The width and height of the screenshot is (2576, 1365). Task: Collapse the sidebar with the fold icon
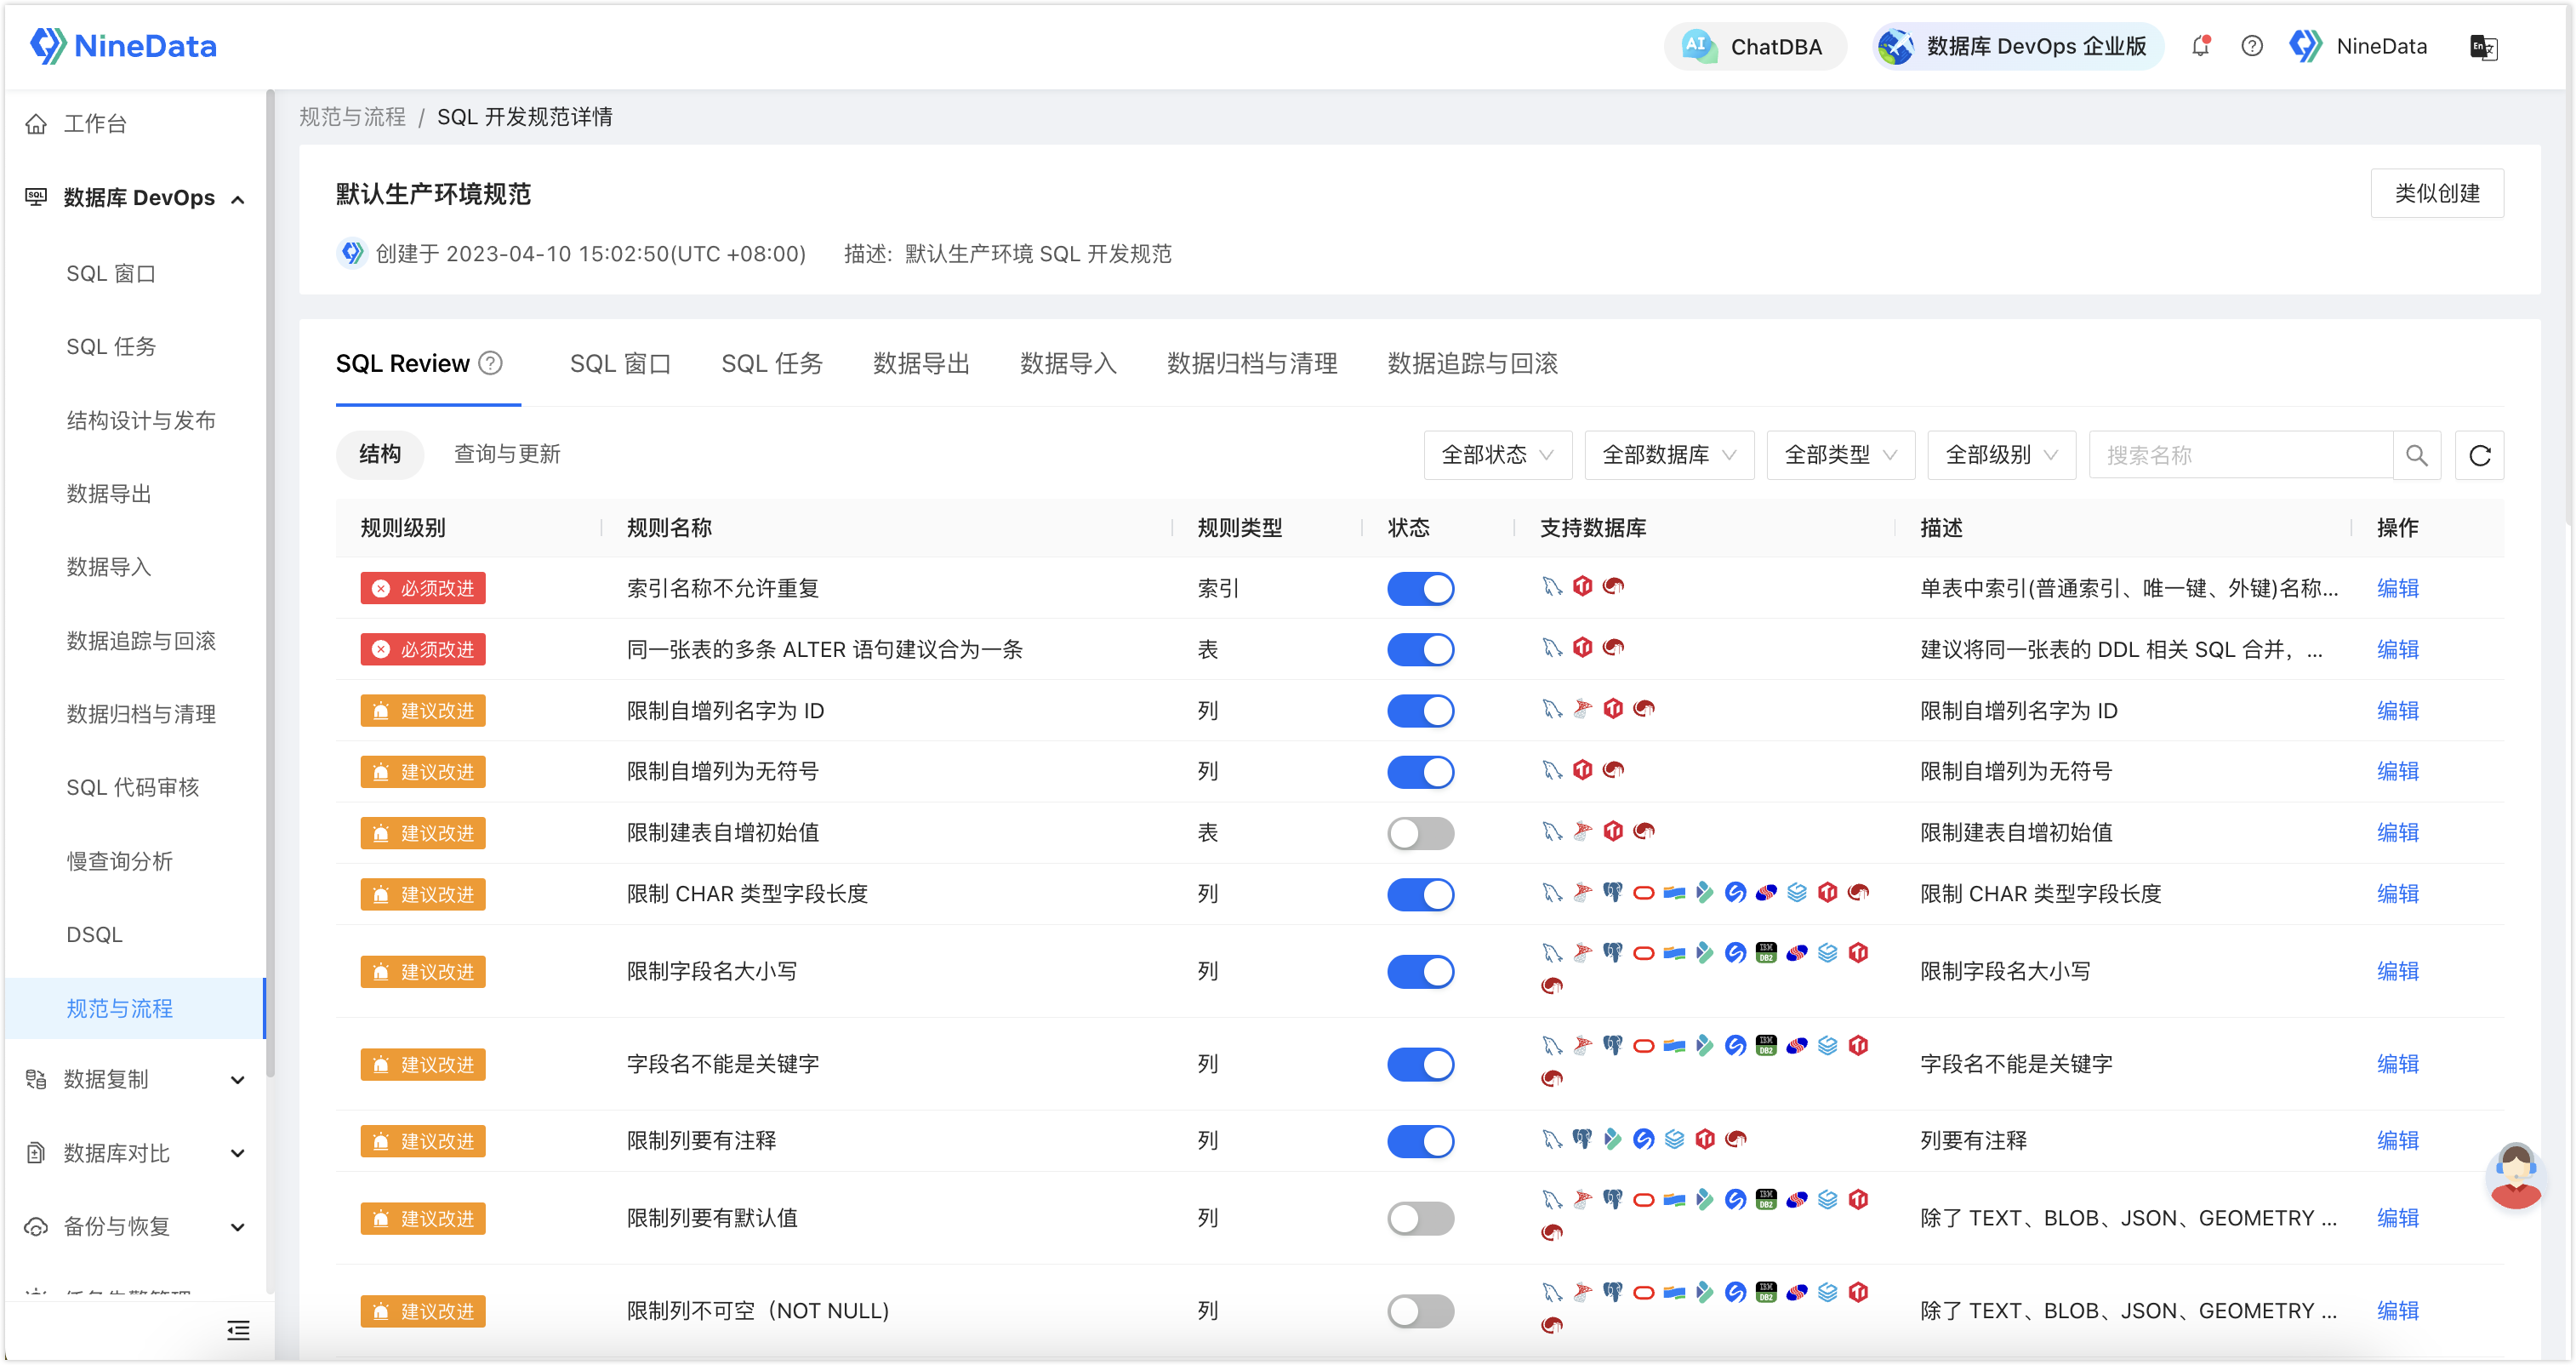(x=238, y=1330)
